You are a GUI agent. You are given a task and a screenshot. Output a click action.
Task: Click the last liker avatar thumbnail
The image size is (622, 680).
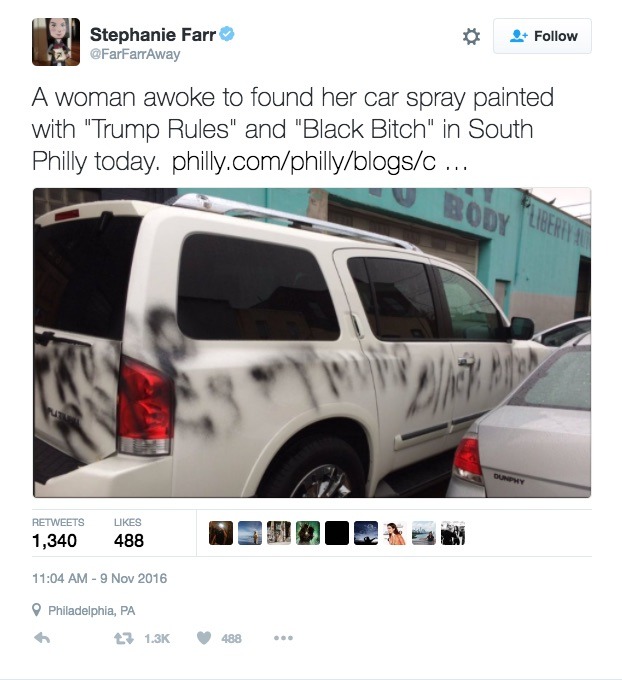[x=453, y=533]
